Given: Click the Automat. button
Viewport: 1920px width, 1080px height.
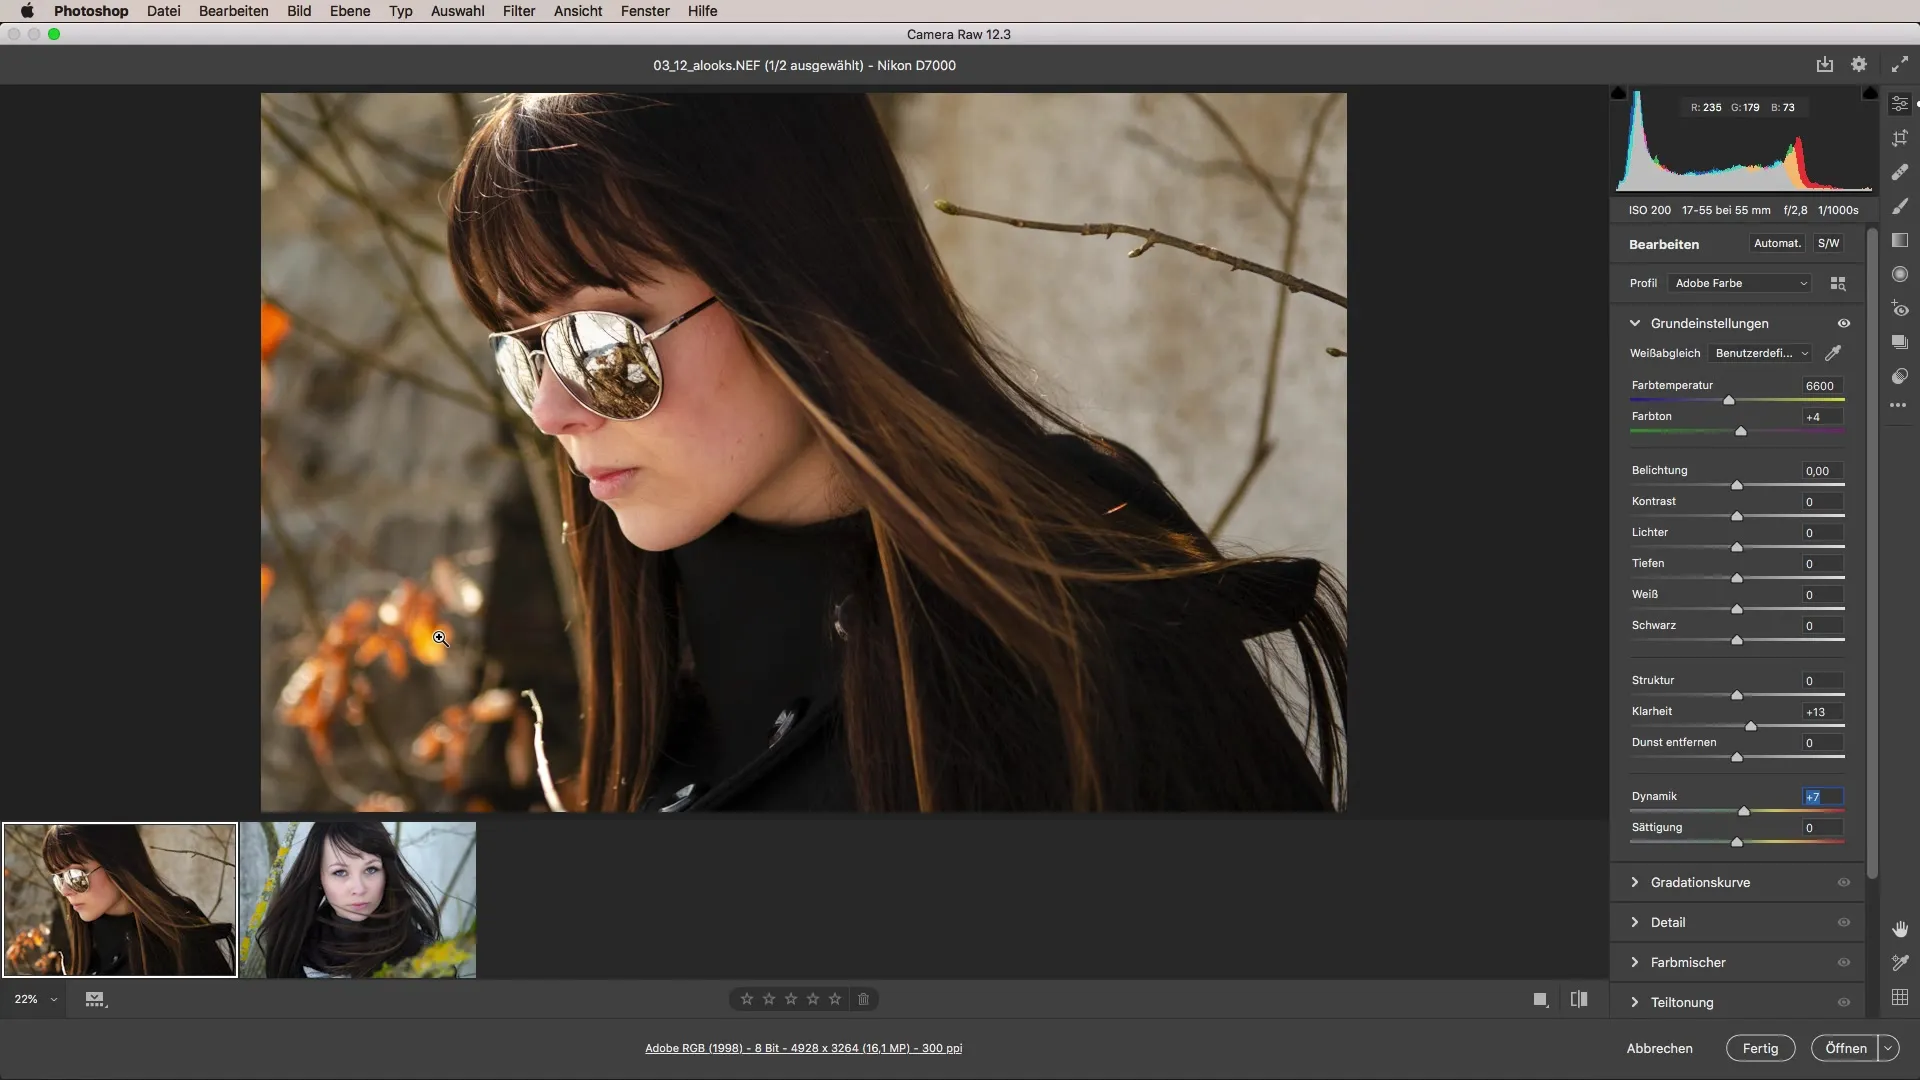Looking at the screenshot, I should click(1777, 243).
